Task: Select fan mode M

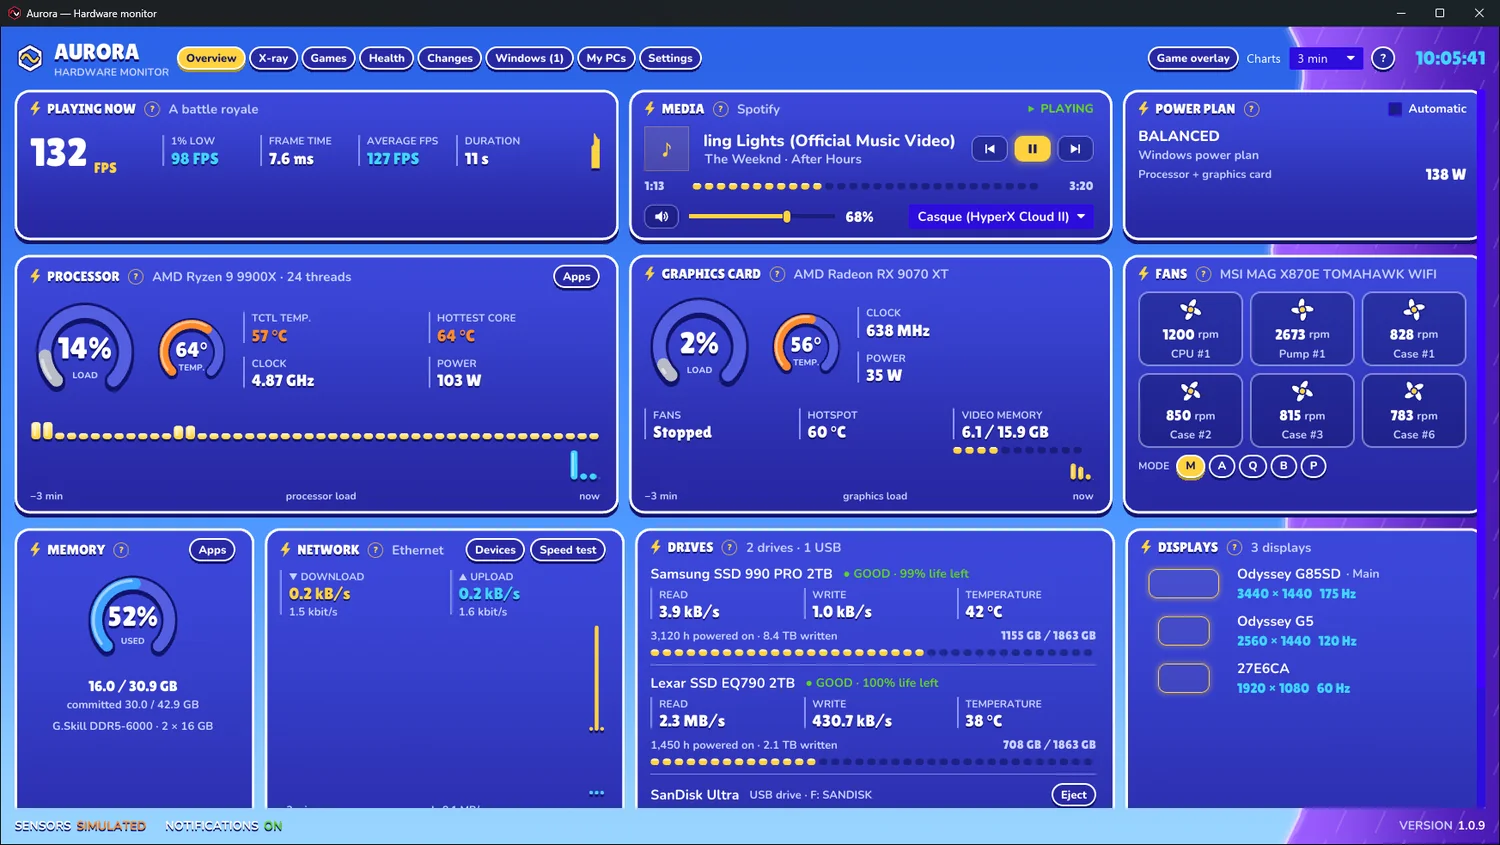Action: pyautogui.click(x=1190, y=466)
